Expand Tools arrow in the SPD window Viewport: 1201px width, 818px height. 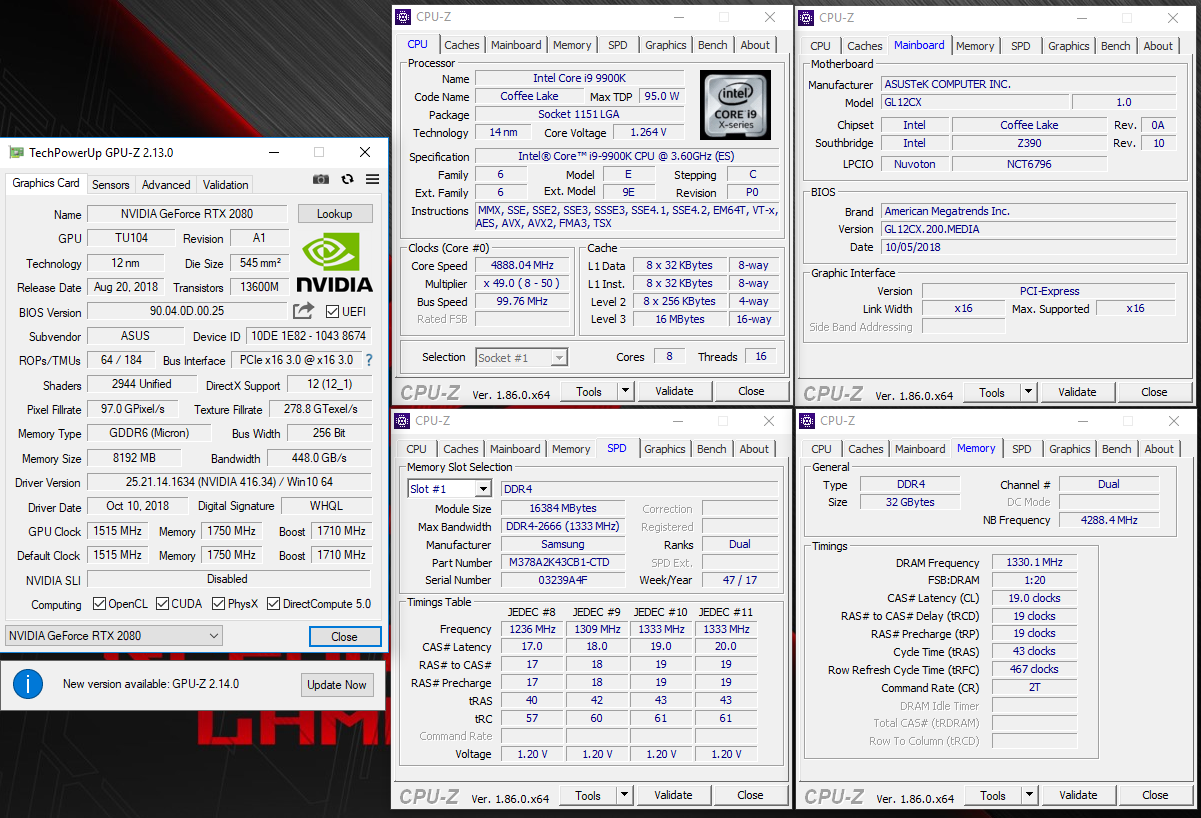click(x=625, y=795)
